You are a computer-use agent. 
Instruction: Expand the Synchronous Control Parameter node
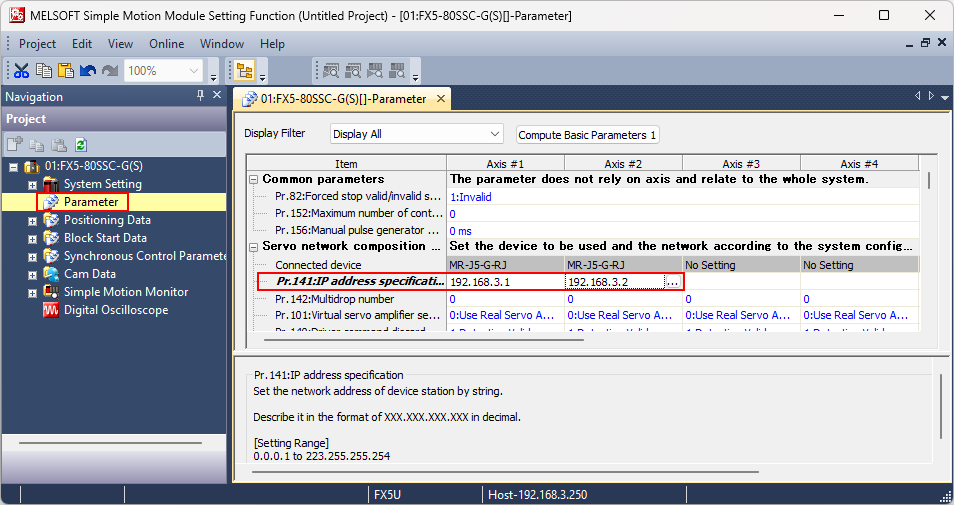(x=32, y=257)
